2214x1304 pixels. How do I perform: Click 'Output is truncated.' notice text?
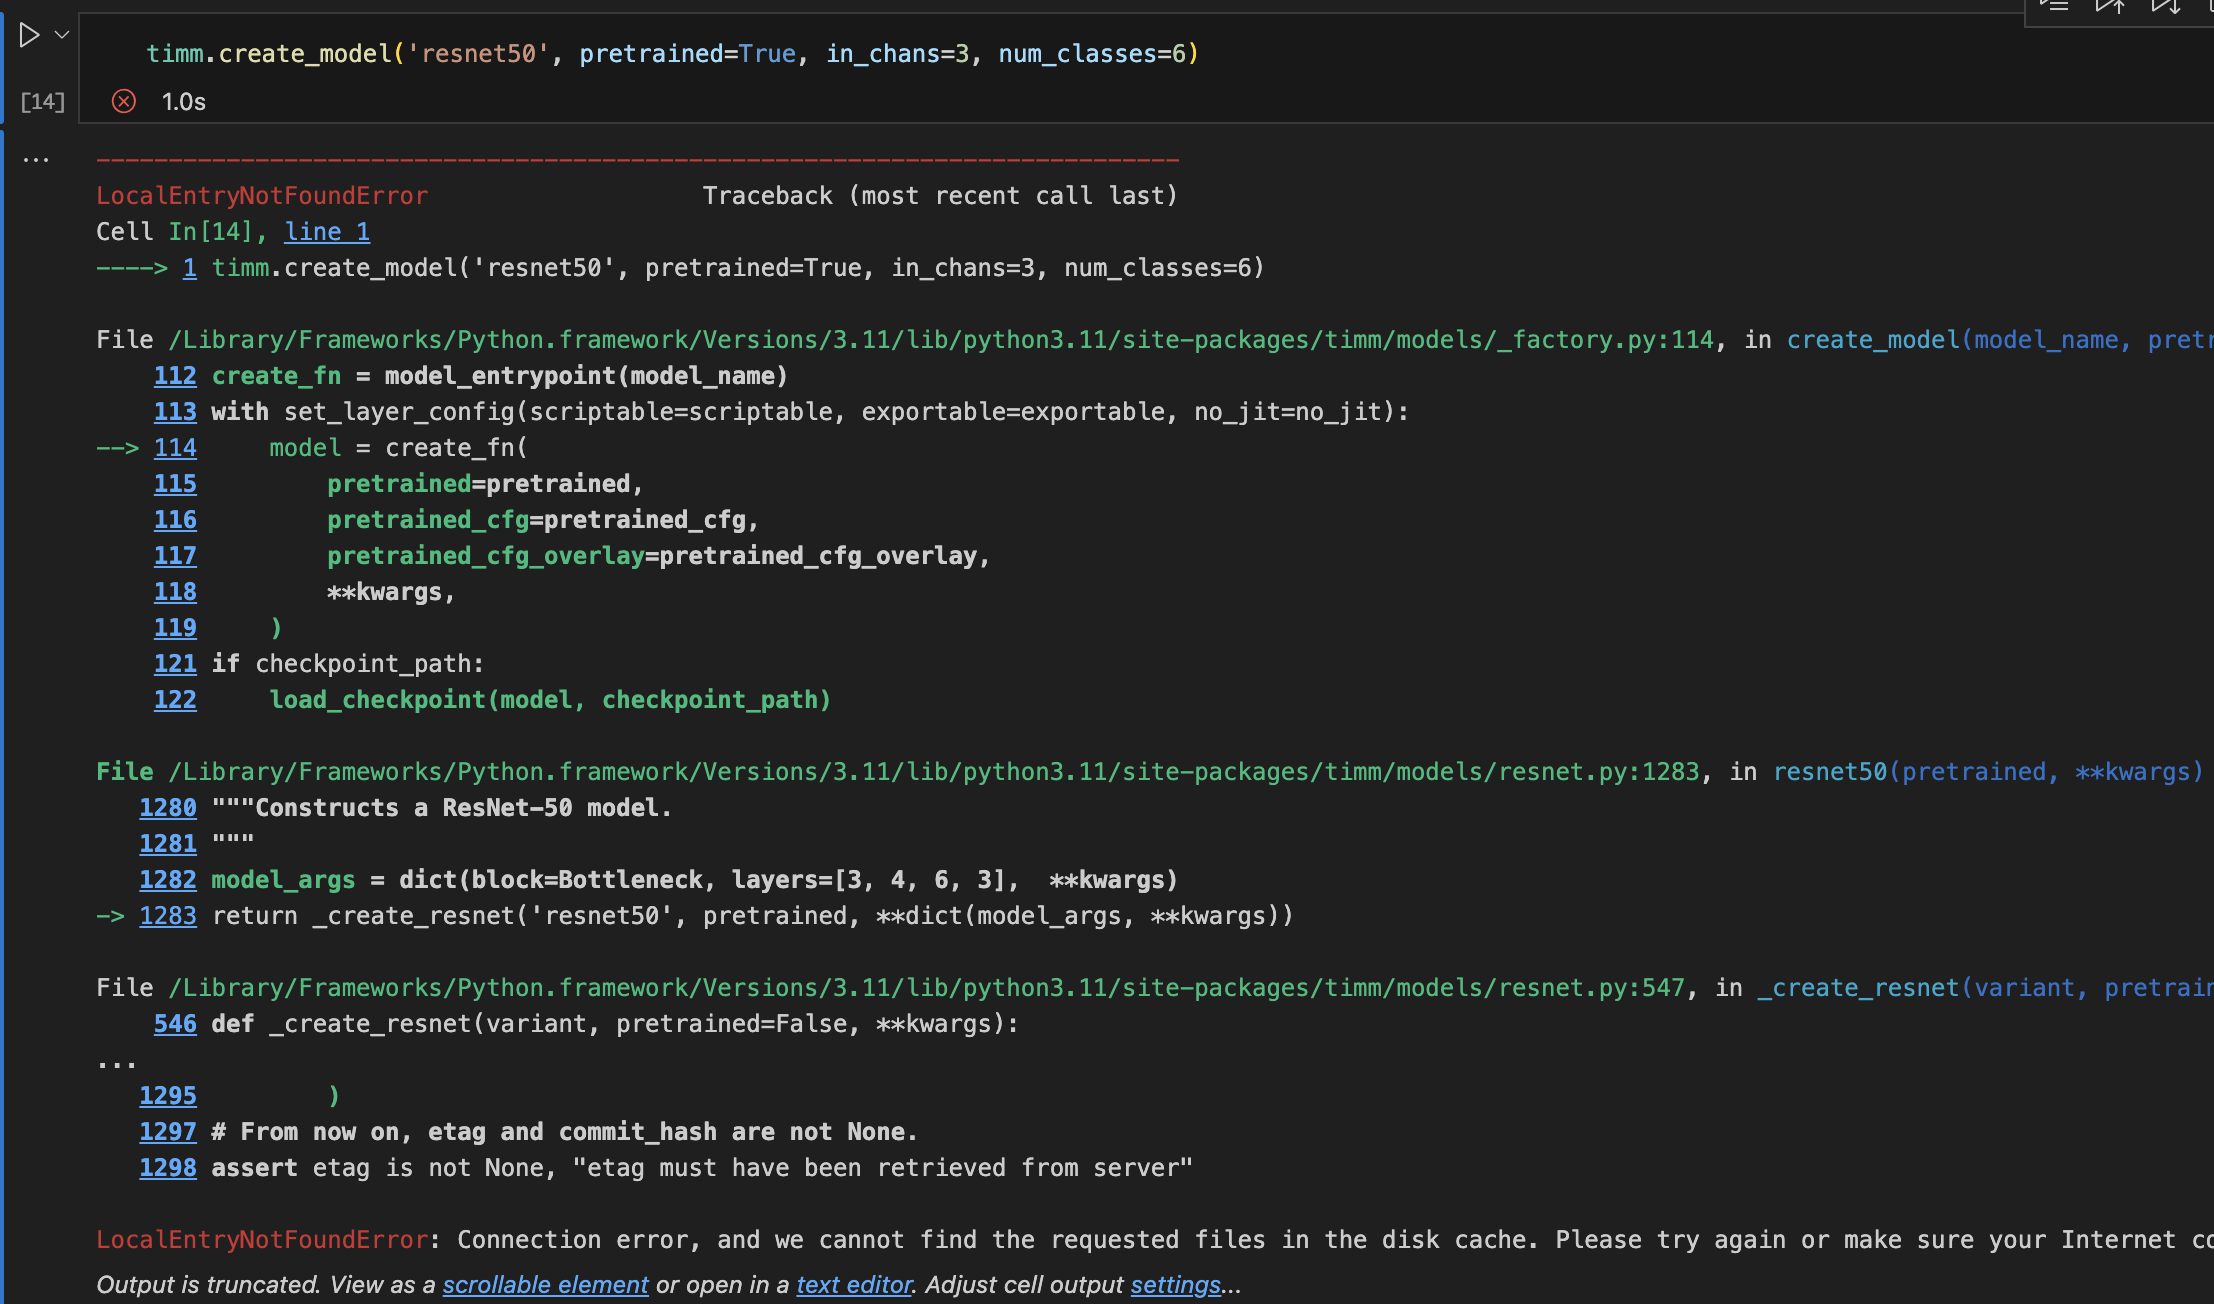click(x=208, y=1285)
